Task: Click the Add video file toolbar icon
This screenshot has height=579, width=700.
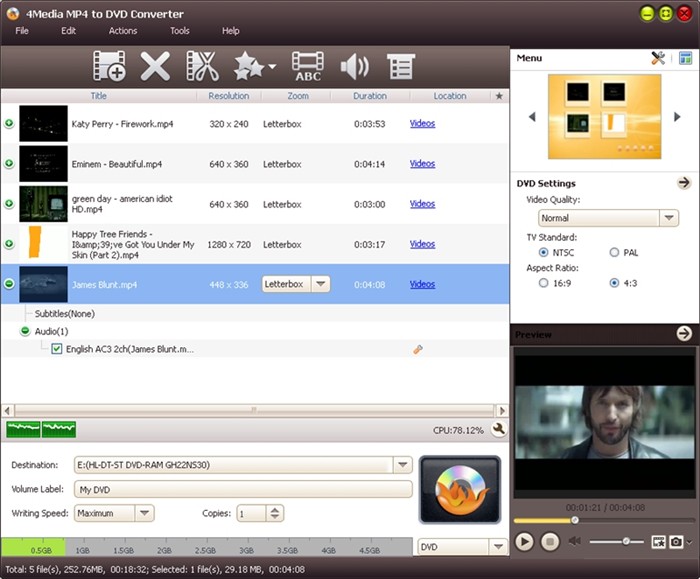Action: (x=109, y=66)
